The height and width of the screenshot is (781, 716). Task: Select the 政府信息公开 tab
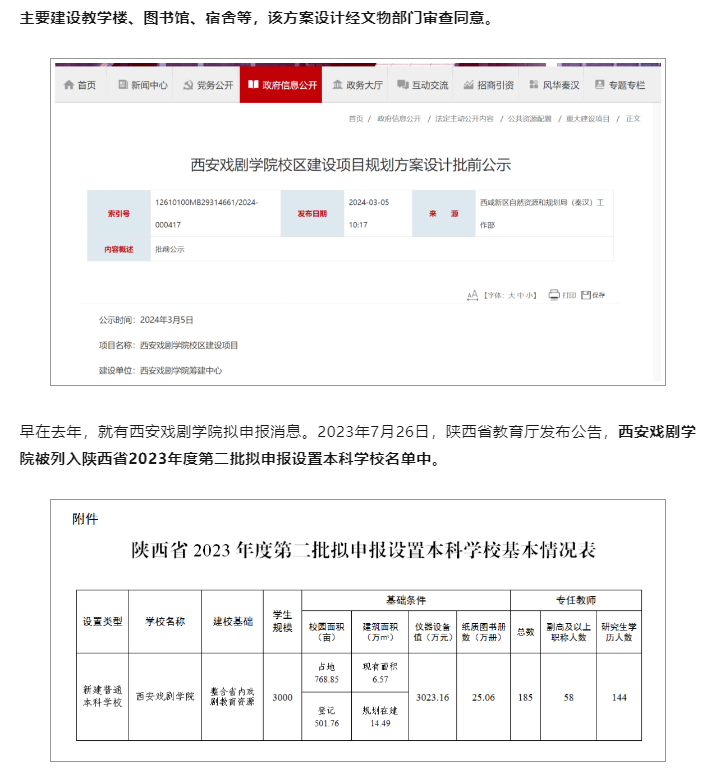(x=281, y=85)
